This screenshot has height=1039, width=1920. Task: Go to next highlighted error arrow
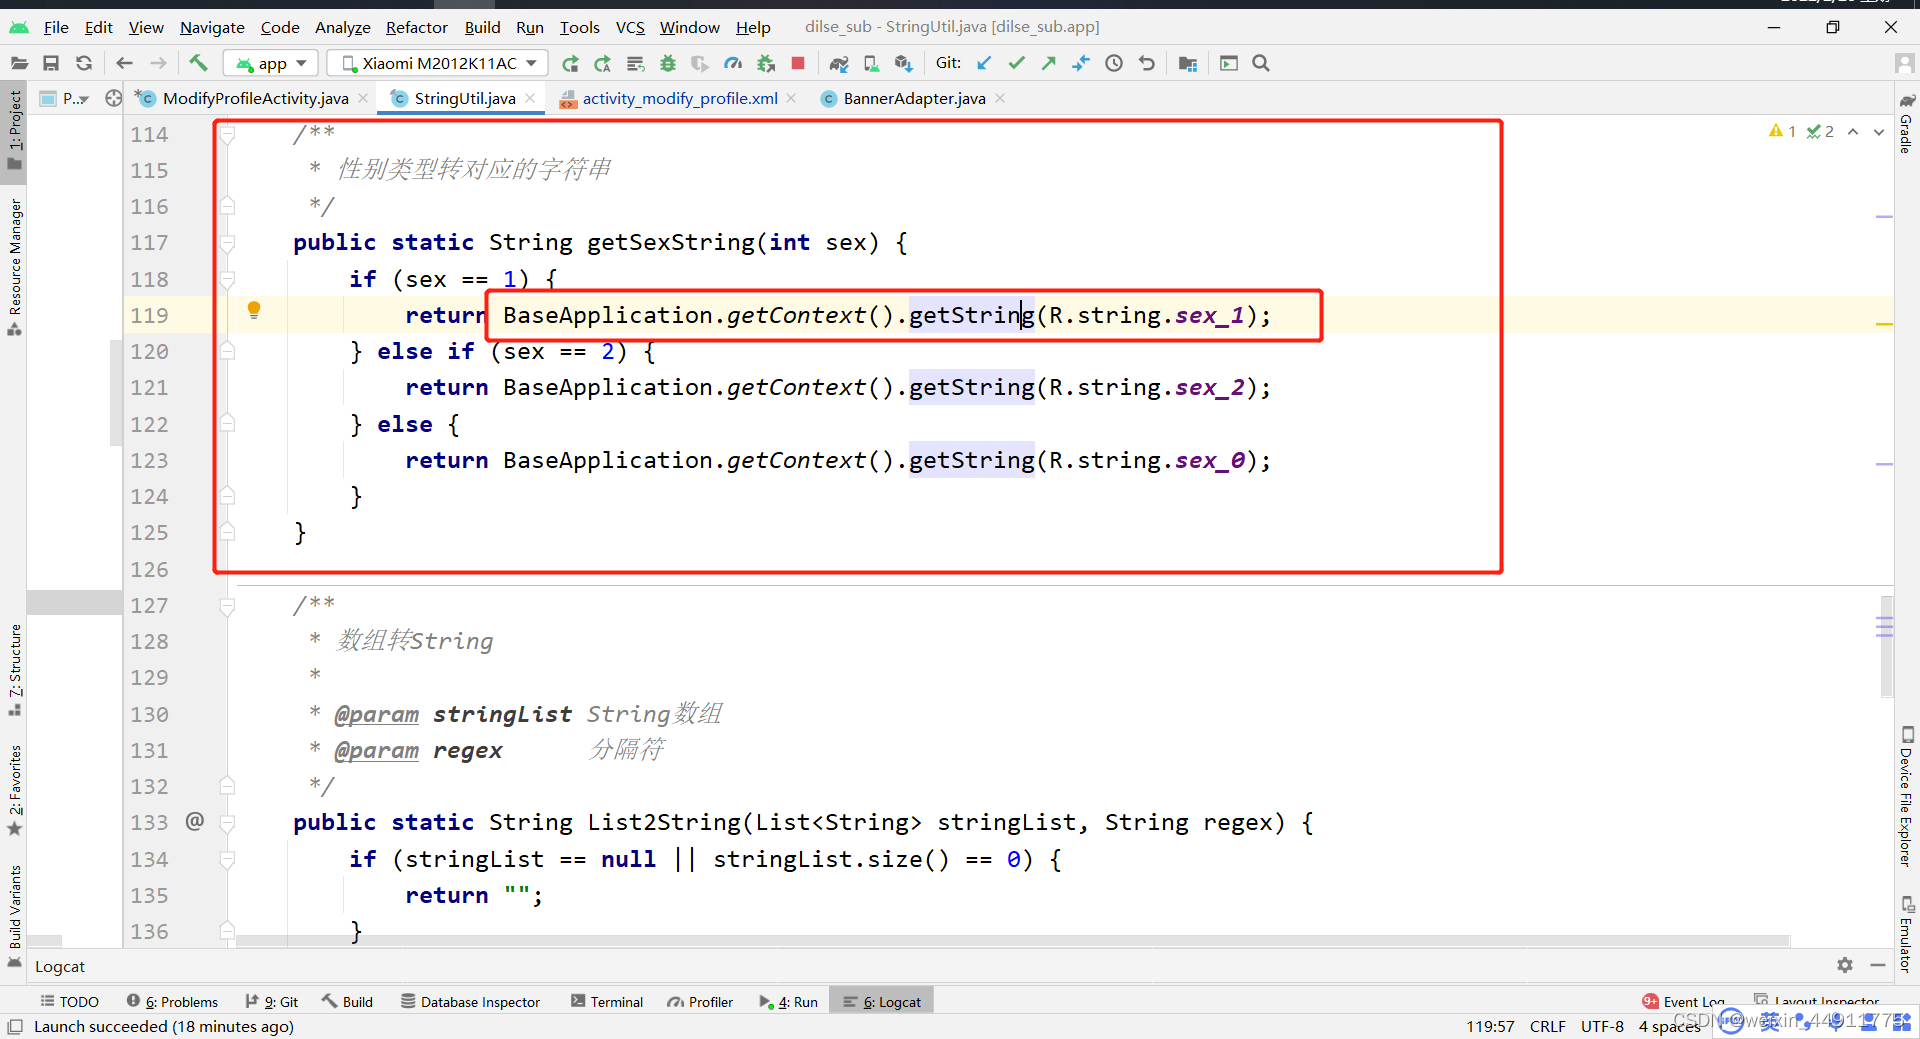(1879, 132)
